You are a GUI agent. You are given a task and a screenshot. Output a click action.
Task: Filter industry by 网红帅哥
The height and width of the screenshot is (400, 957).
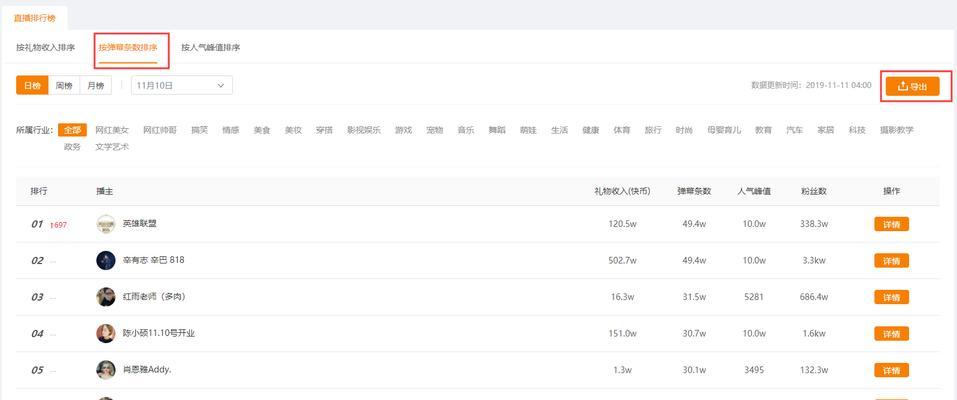(x=160, y=130)
